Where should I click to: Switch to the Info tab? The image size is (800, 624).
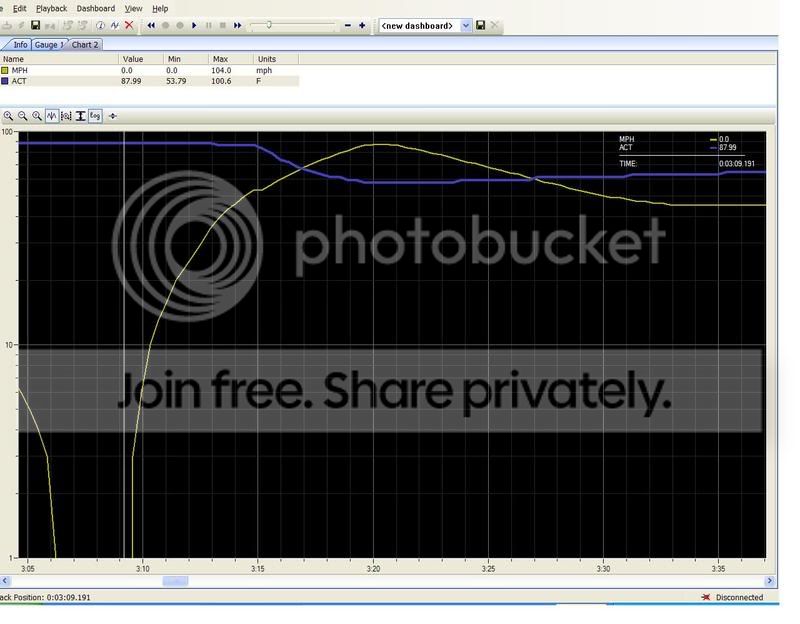click(19, 44)
